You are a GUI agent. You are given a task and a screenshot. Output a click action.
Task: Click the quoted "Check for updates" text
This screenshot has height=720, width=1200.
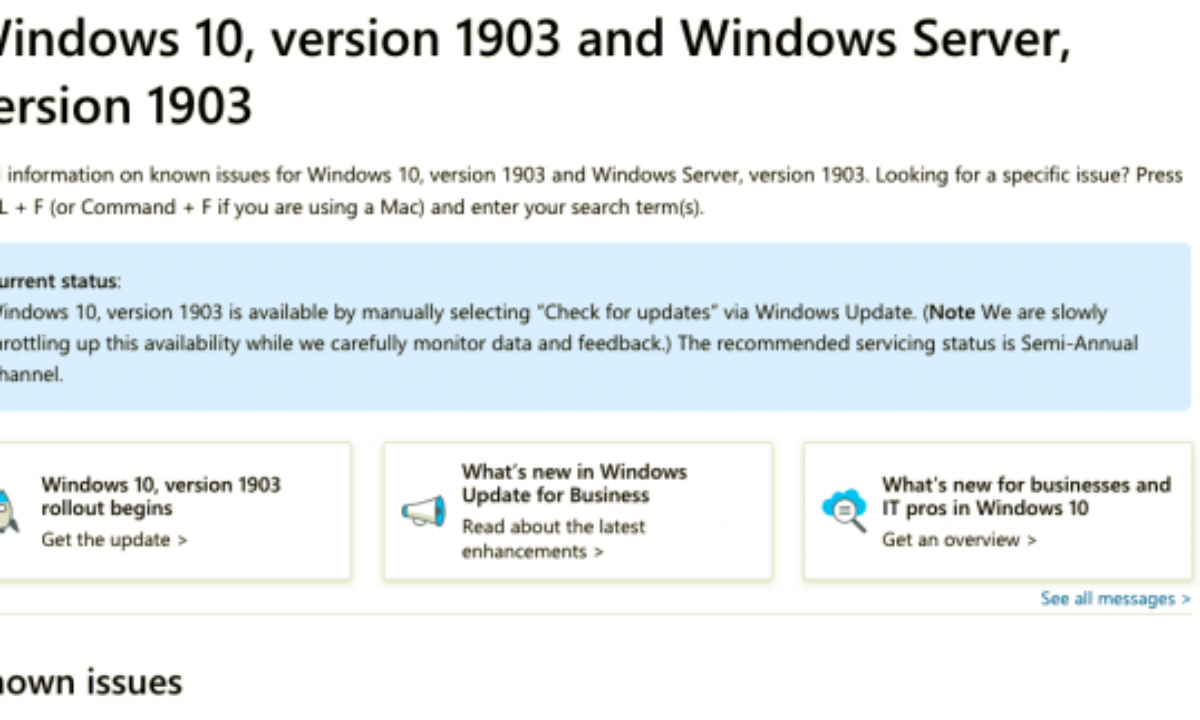click(x=628, y=312)
